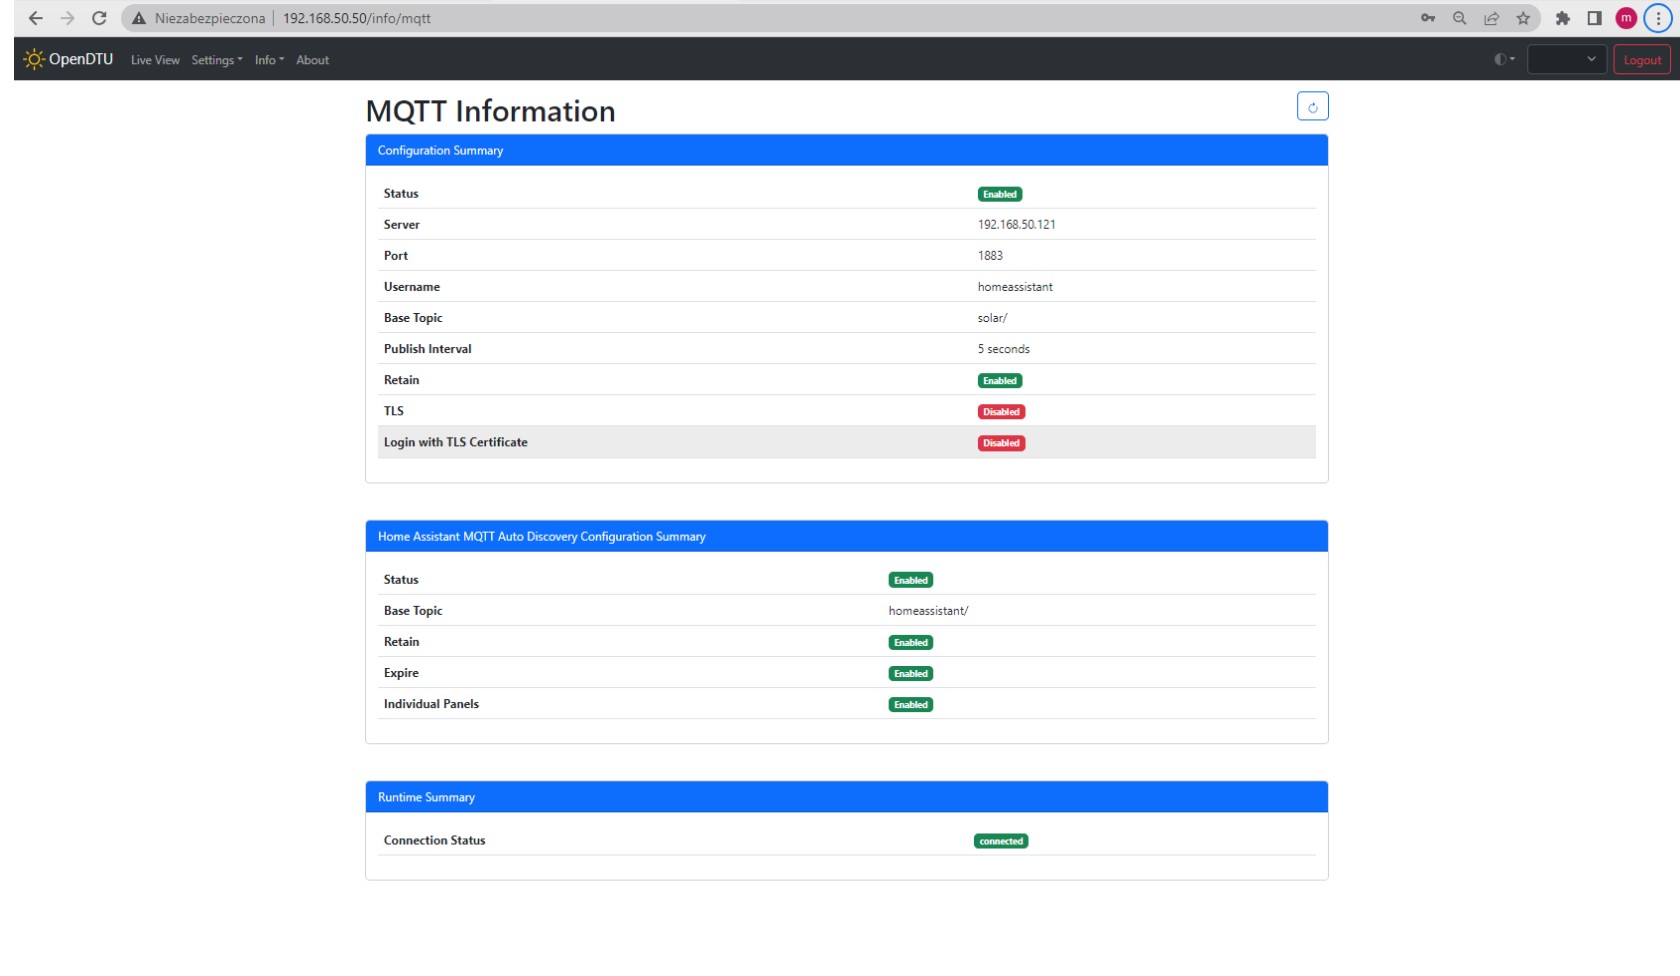Screen dimensions: 1680x976
Task: Expand the Info dropdown menu
Action: (267, 60)
